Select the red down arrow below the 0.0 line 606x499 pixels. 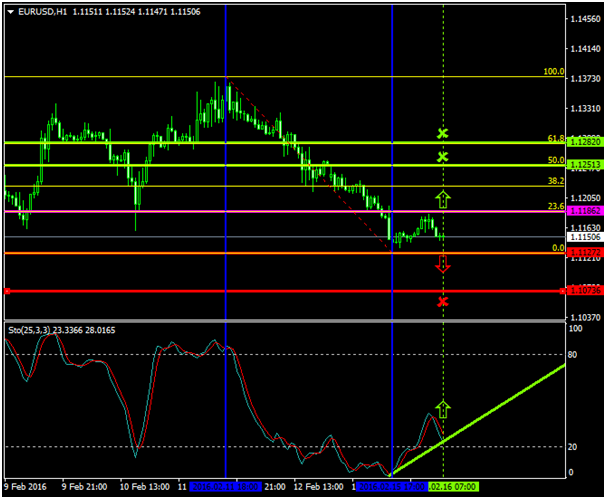[443, 264]
